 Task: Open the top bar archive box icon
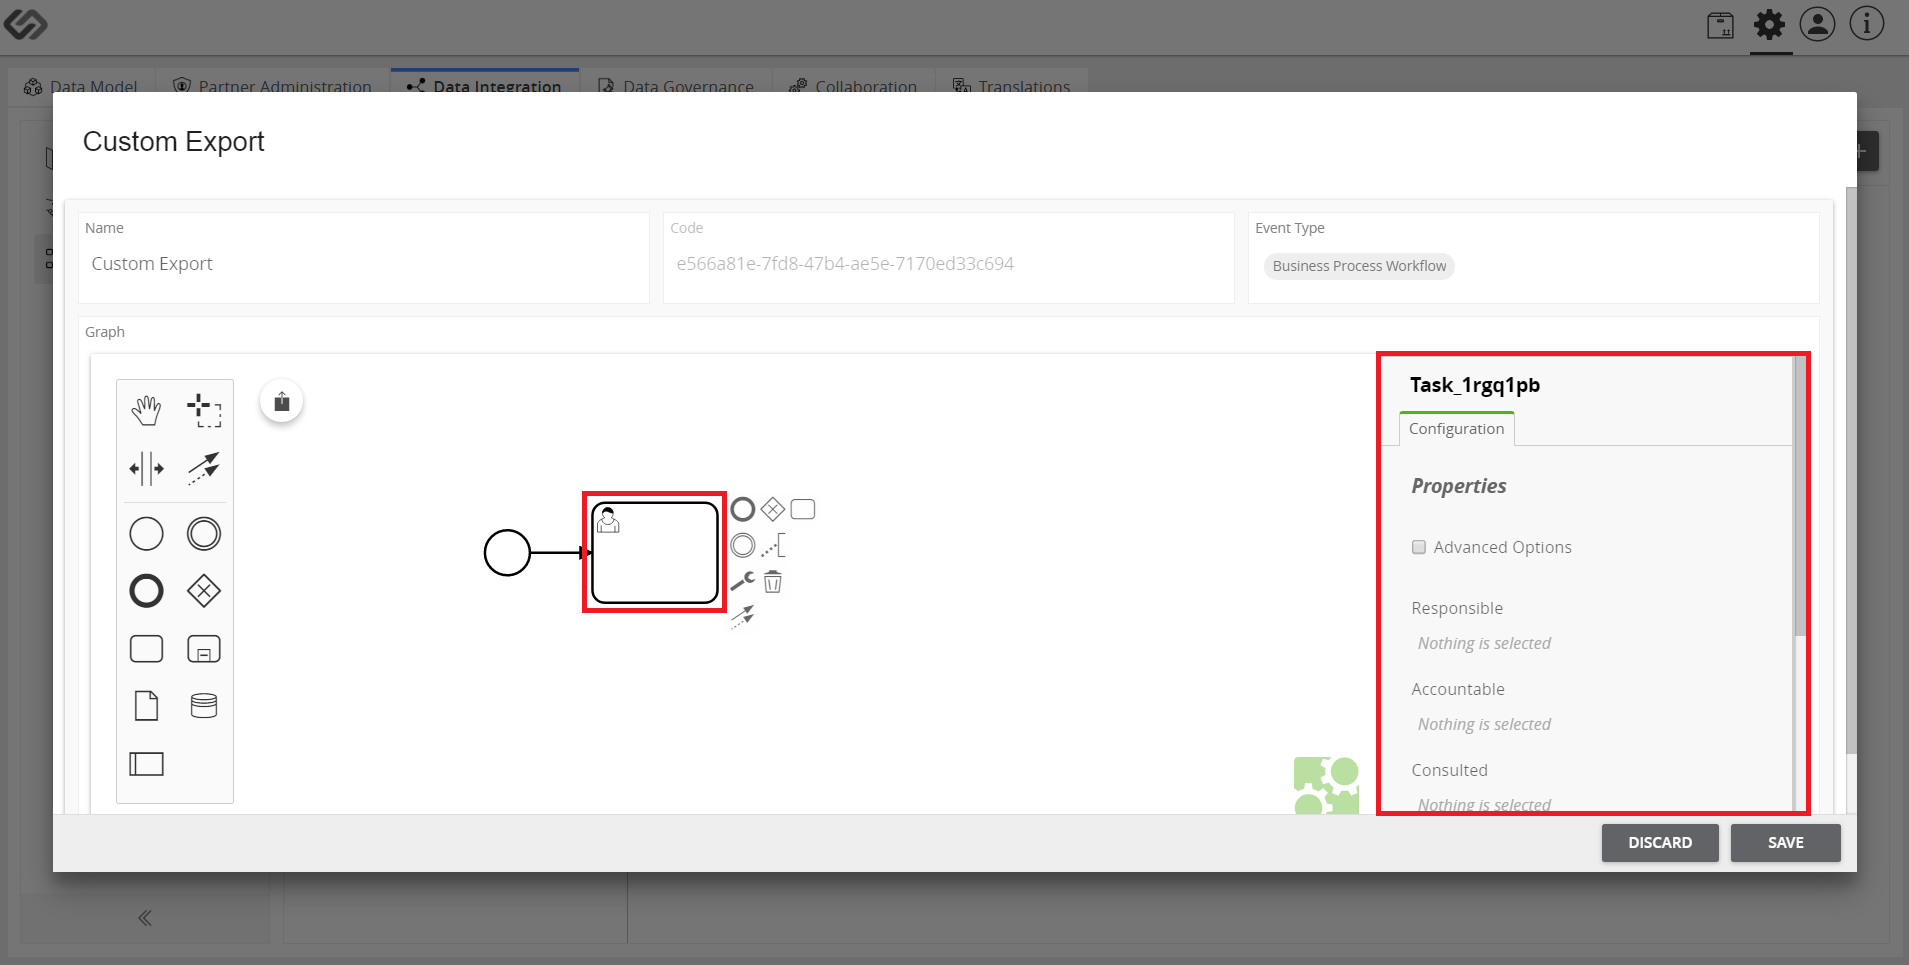(1721, 25)
